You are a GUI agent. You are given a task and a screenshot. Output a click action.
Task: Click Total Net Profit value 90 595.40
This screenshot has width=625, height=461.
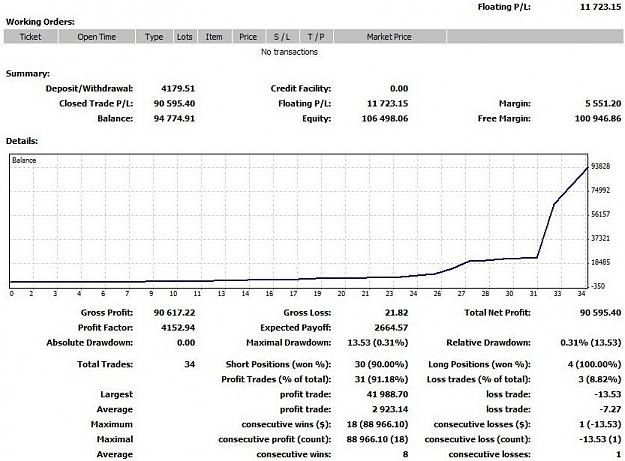[x=600, y=313]
